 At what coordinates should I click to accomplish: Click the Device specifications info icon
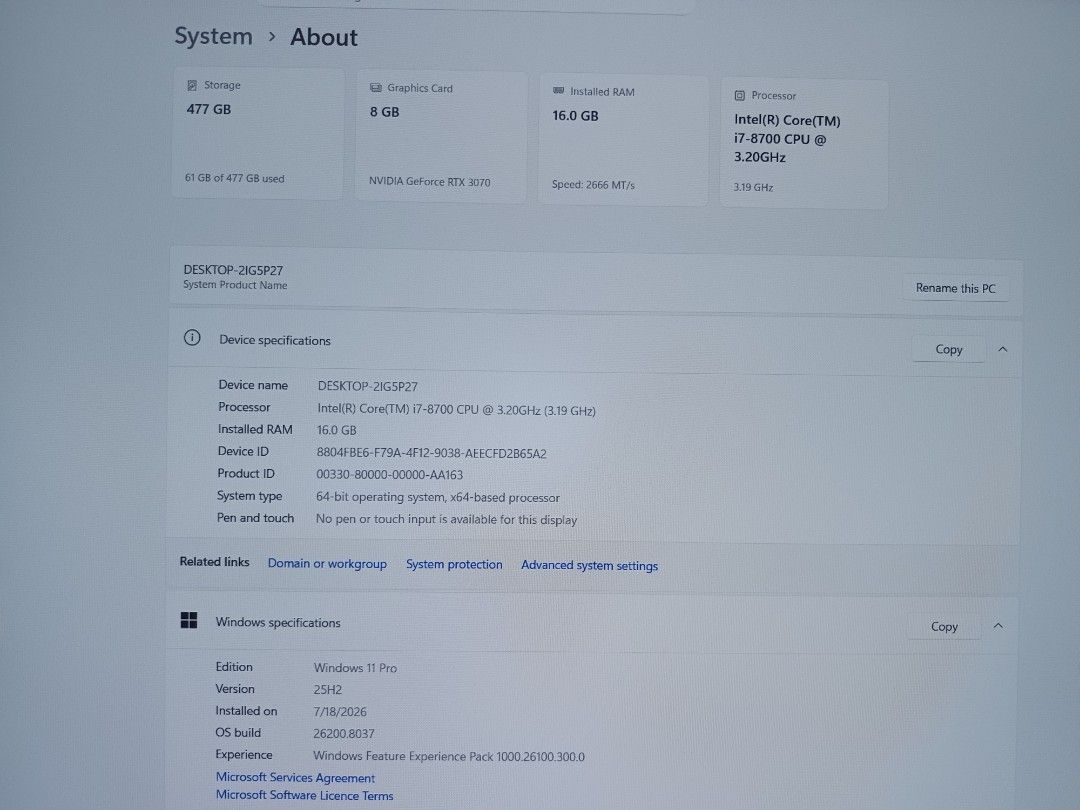click(x=192, y=338)
